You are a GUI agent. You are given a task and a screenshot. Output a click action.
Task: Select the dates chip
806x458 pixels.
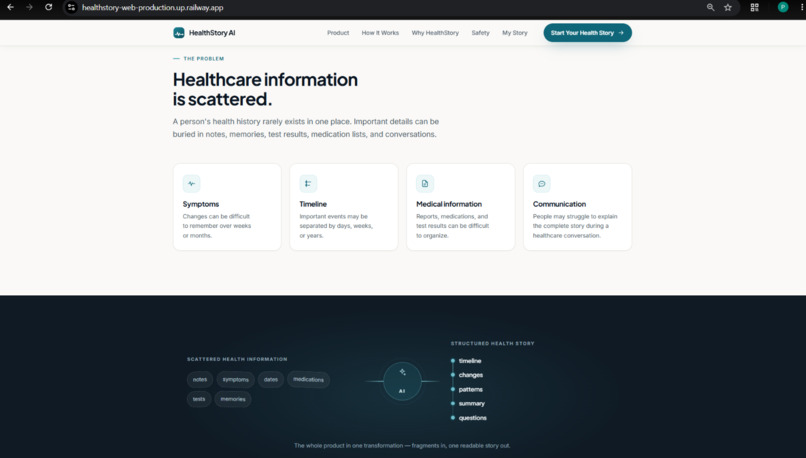point(271,380)
